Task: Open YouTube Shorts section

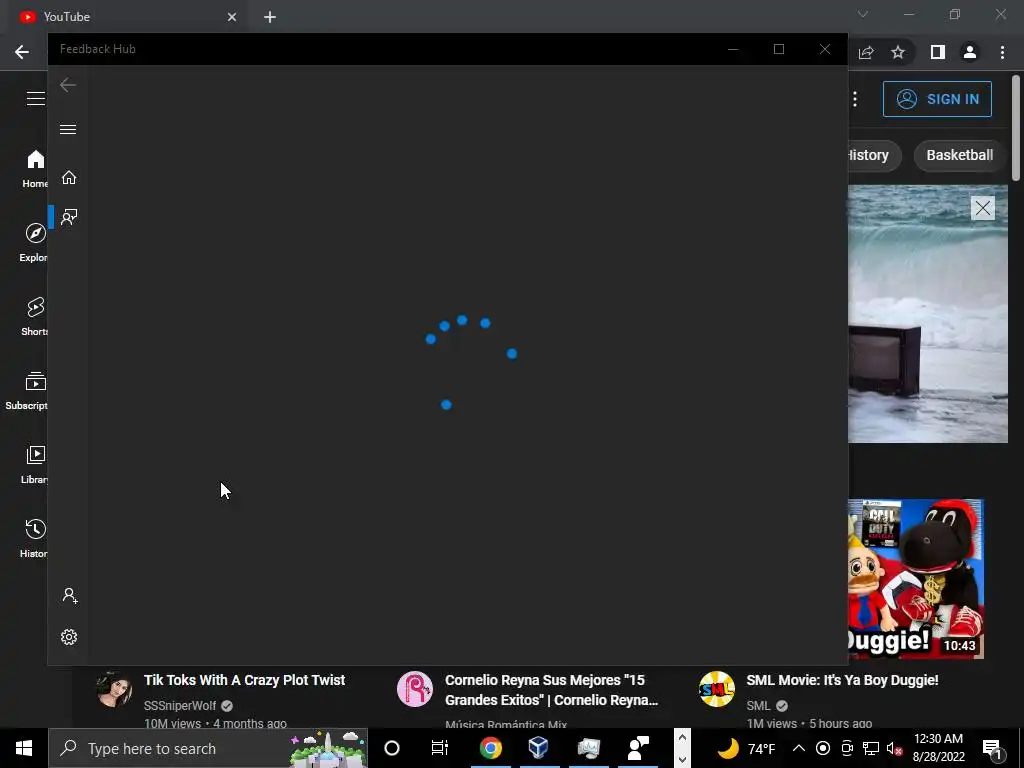Action: tap(34, 317)
